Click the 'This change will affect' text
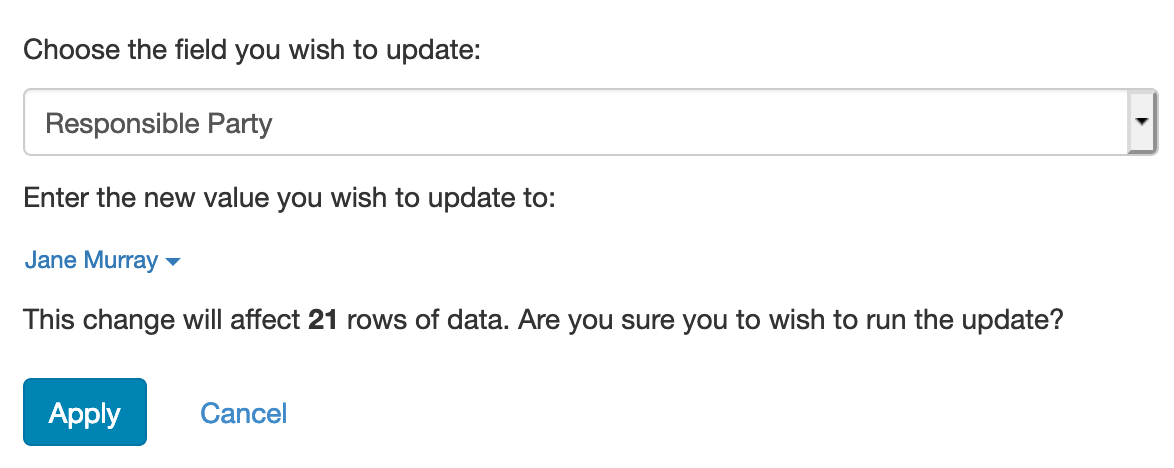The image size is (1174, 468). tap(160, 320)
